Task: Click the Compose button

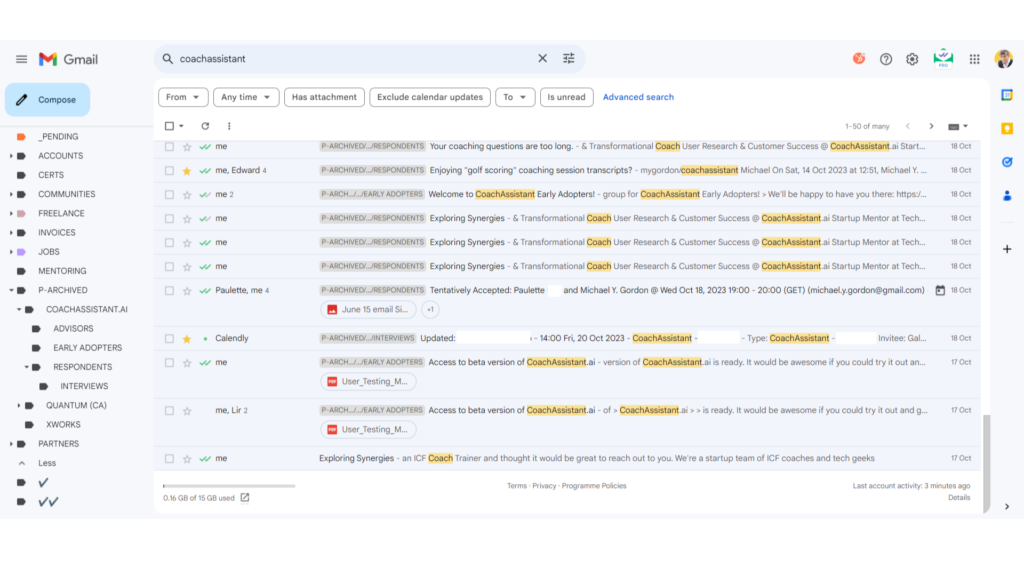Action: [x=48, y=100]
